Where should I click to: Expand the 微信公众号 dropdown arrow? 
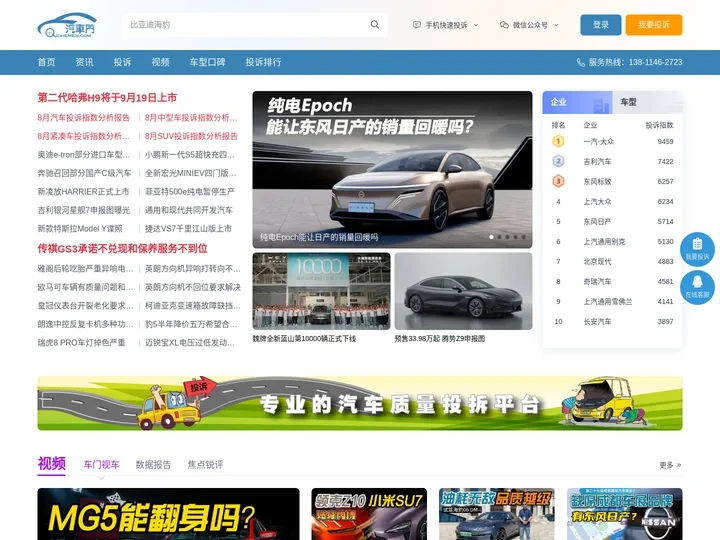point(556,25)
